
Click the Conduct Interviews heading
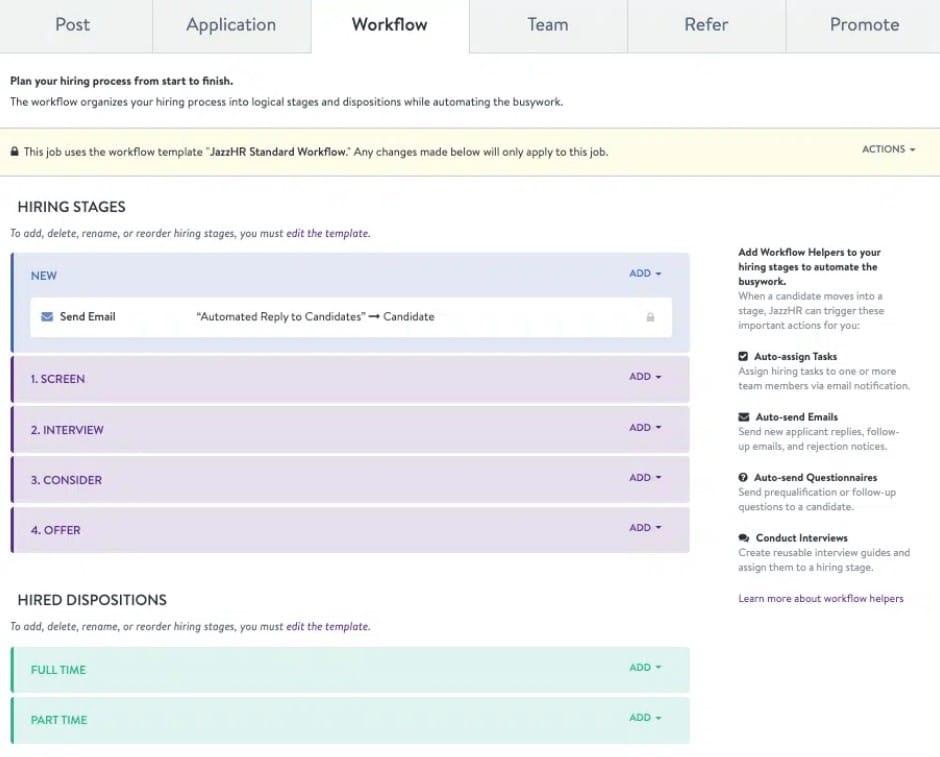pyautogui.click(x=802, y=538)
